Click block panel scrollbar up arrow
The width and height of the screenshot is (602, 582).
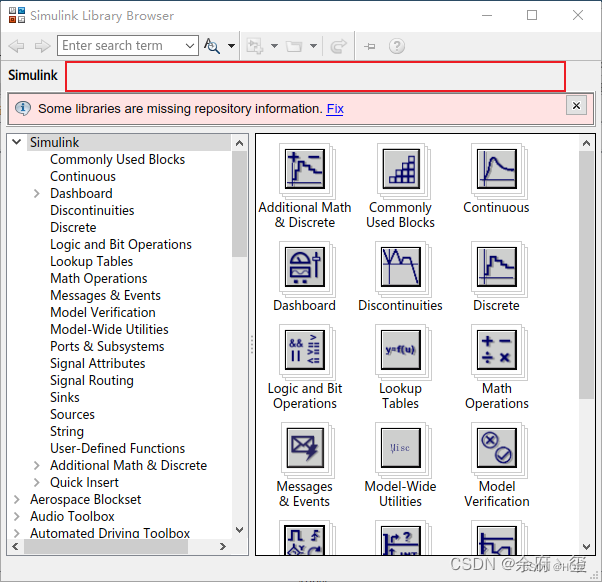(x=586, y=144)
